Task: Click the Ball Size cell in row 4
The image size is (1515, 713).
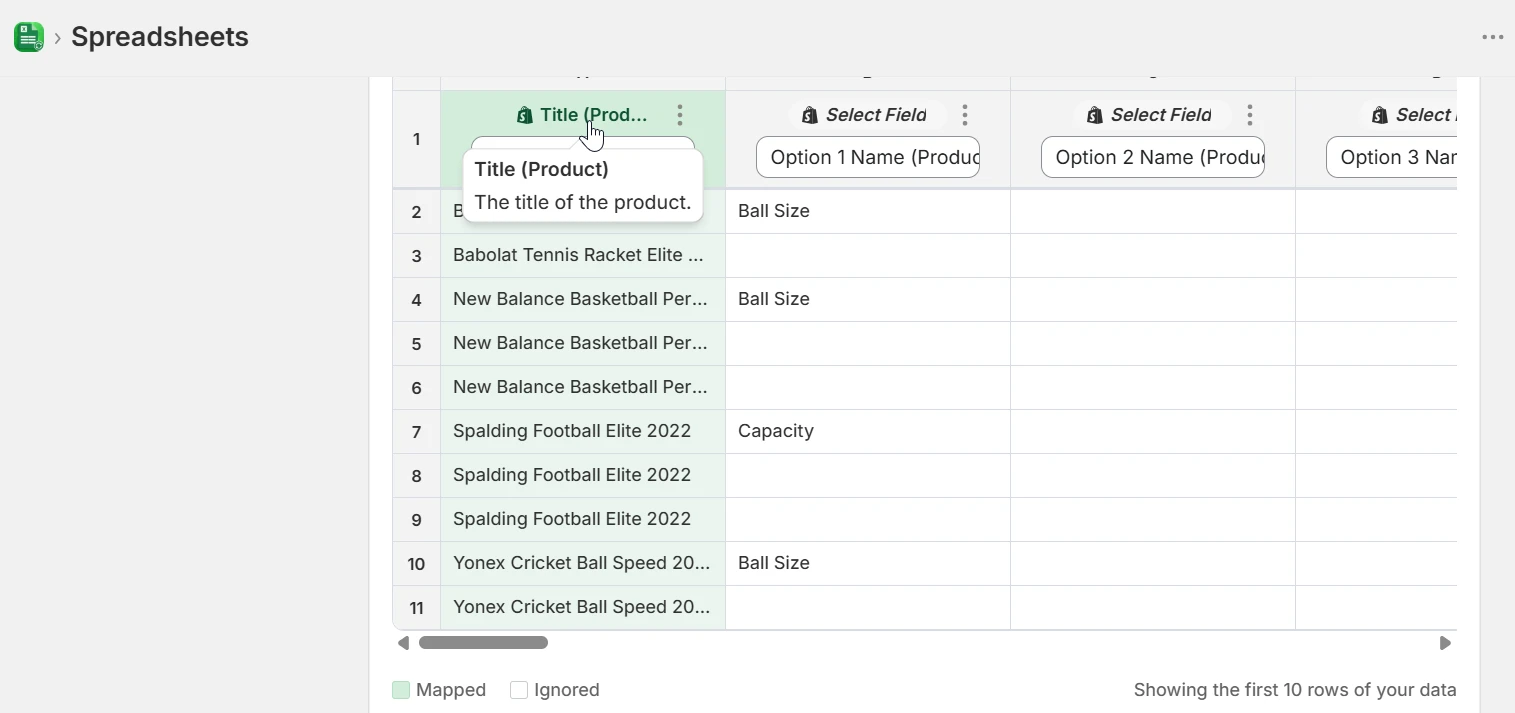Action: [868, 299]
